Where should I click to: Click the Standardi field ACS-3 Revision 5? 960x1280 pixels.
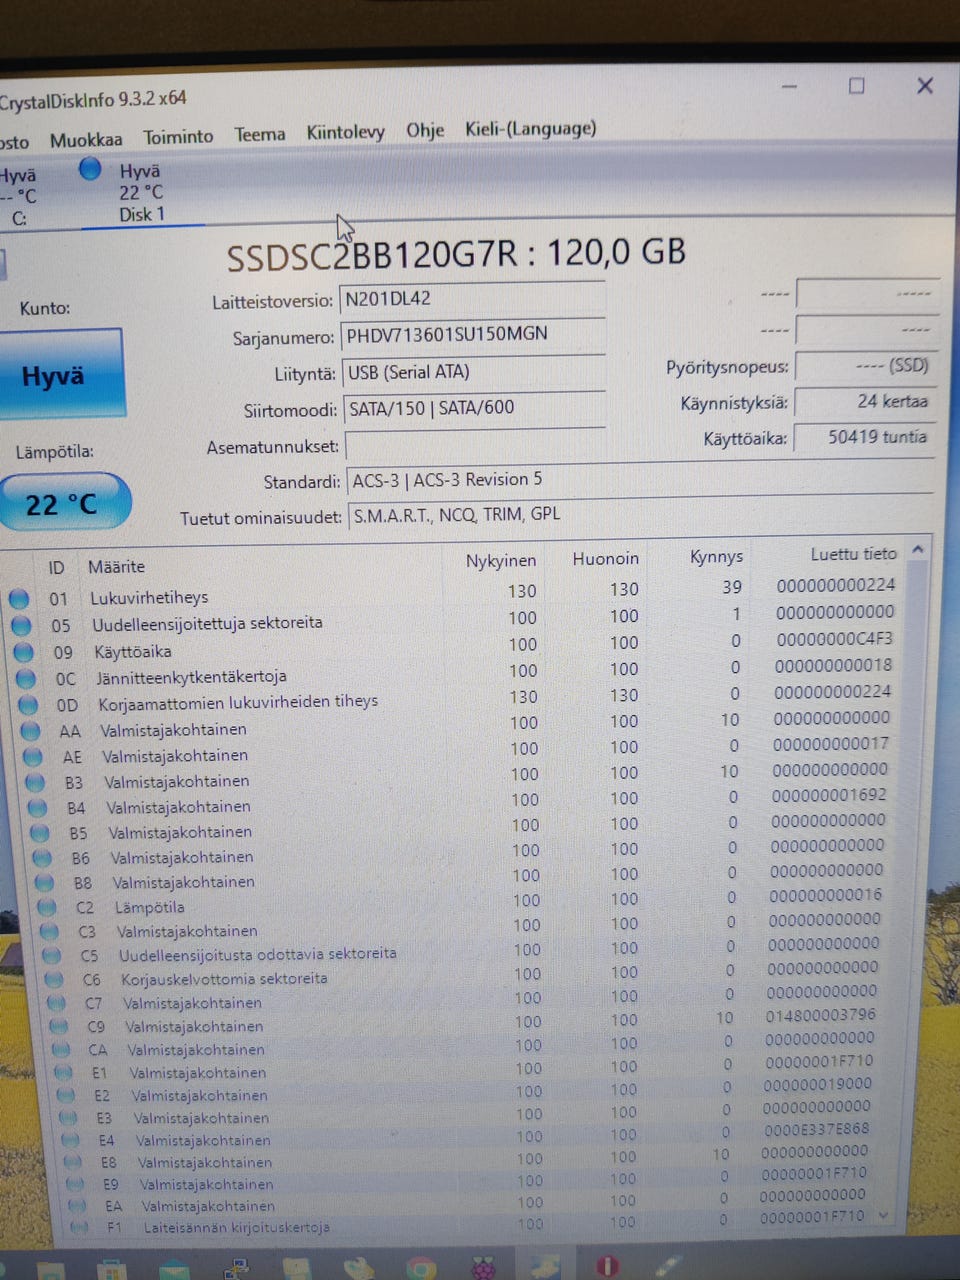click(640, 479)
